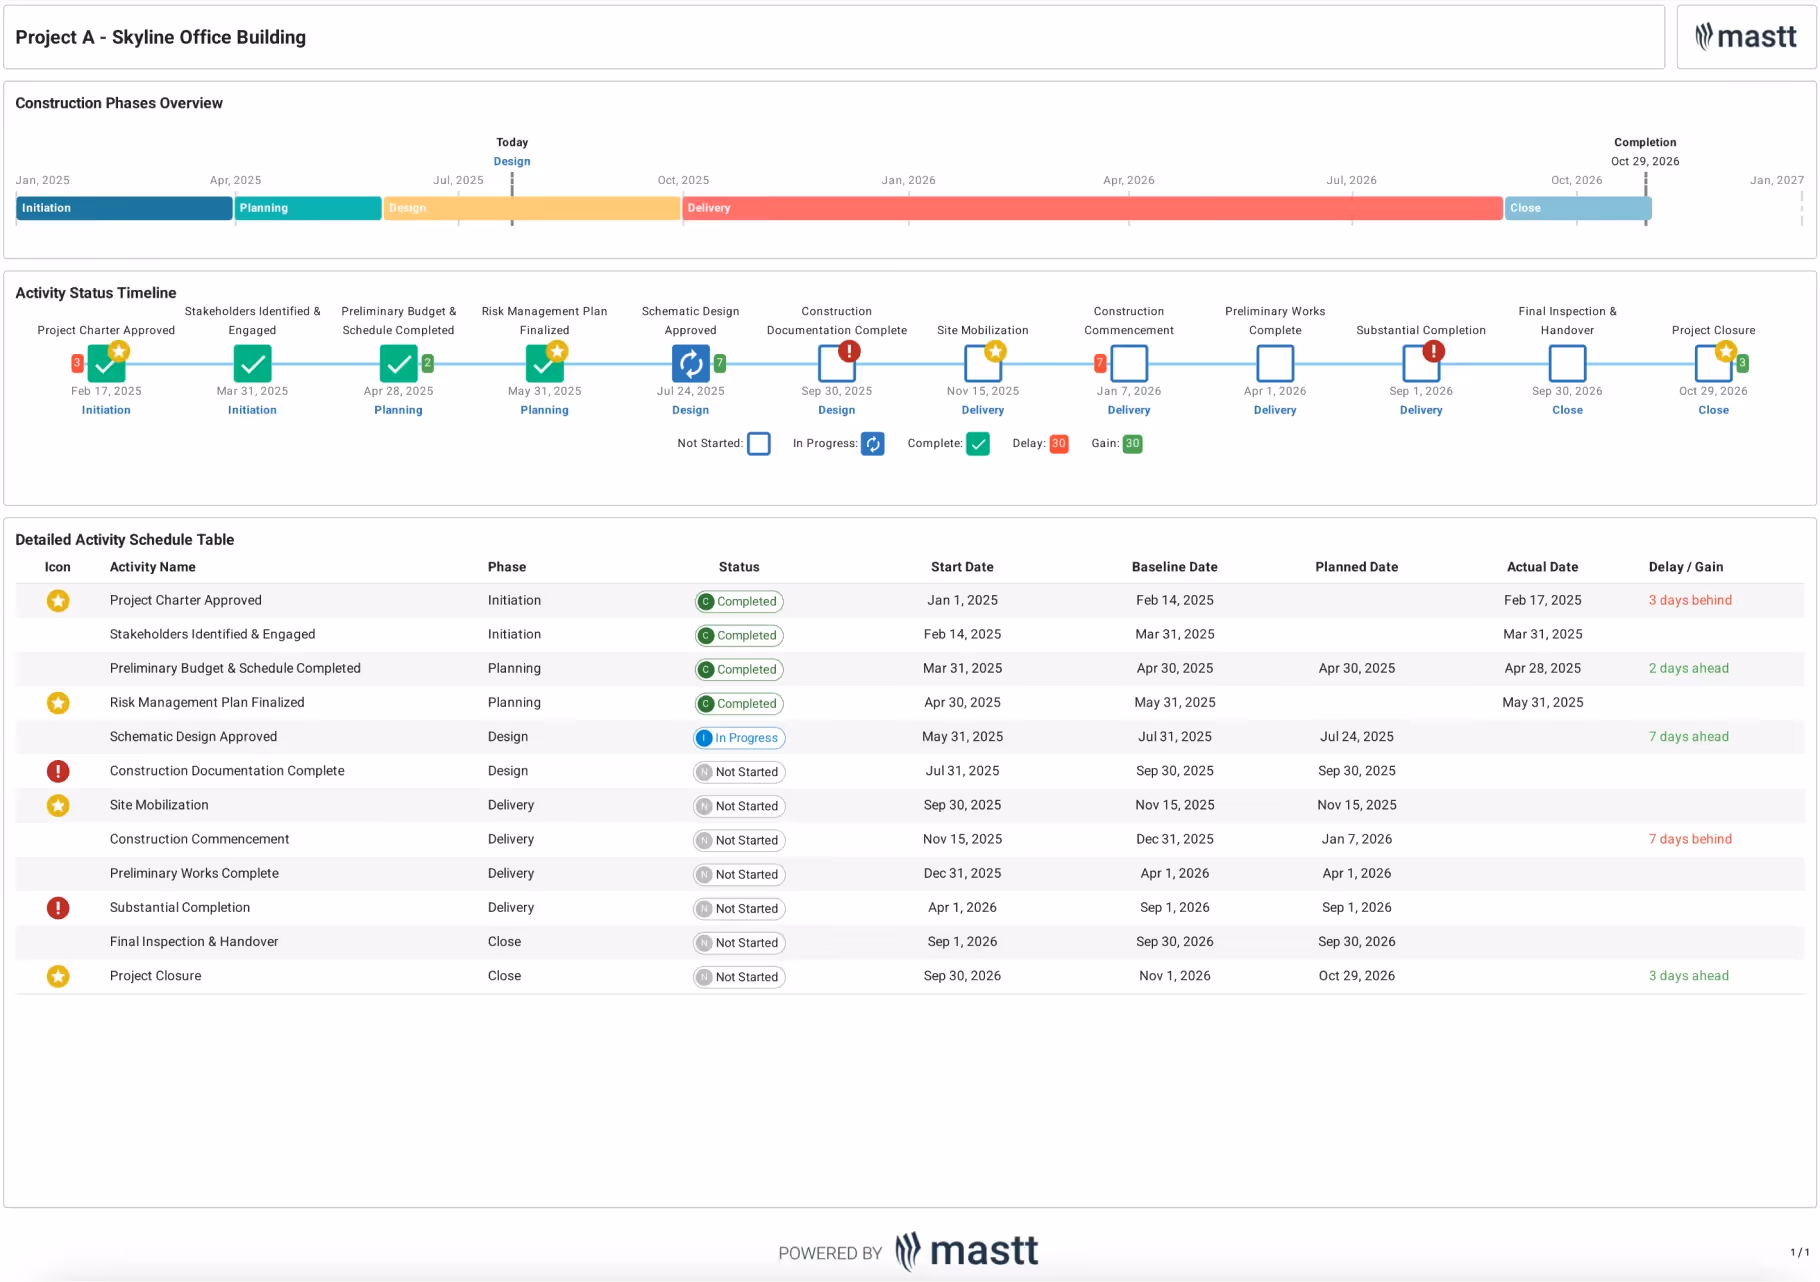Select the orange Design phase bar

point(532,208)
